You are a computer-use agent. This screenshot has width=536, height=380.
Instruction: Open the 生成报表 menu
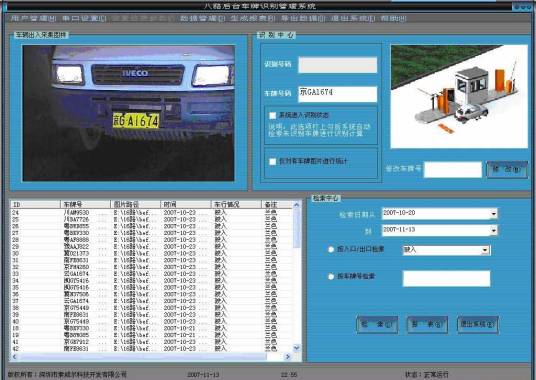tap(252, 18)
